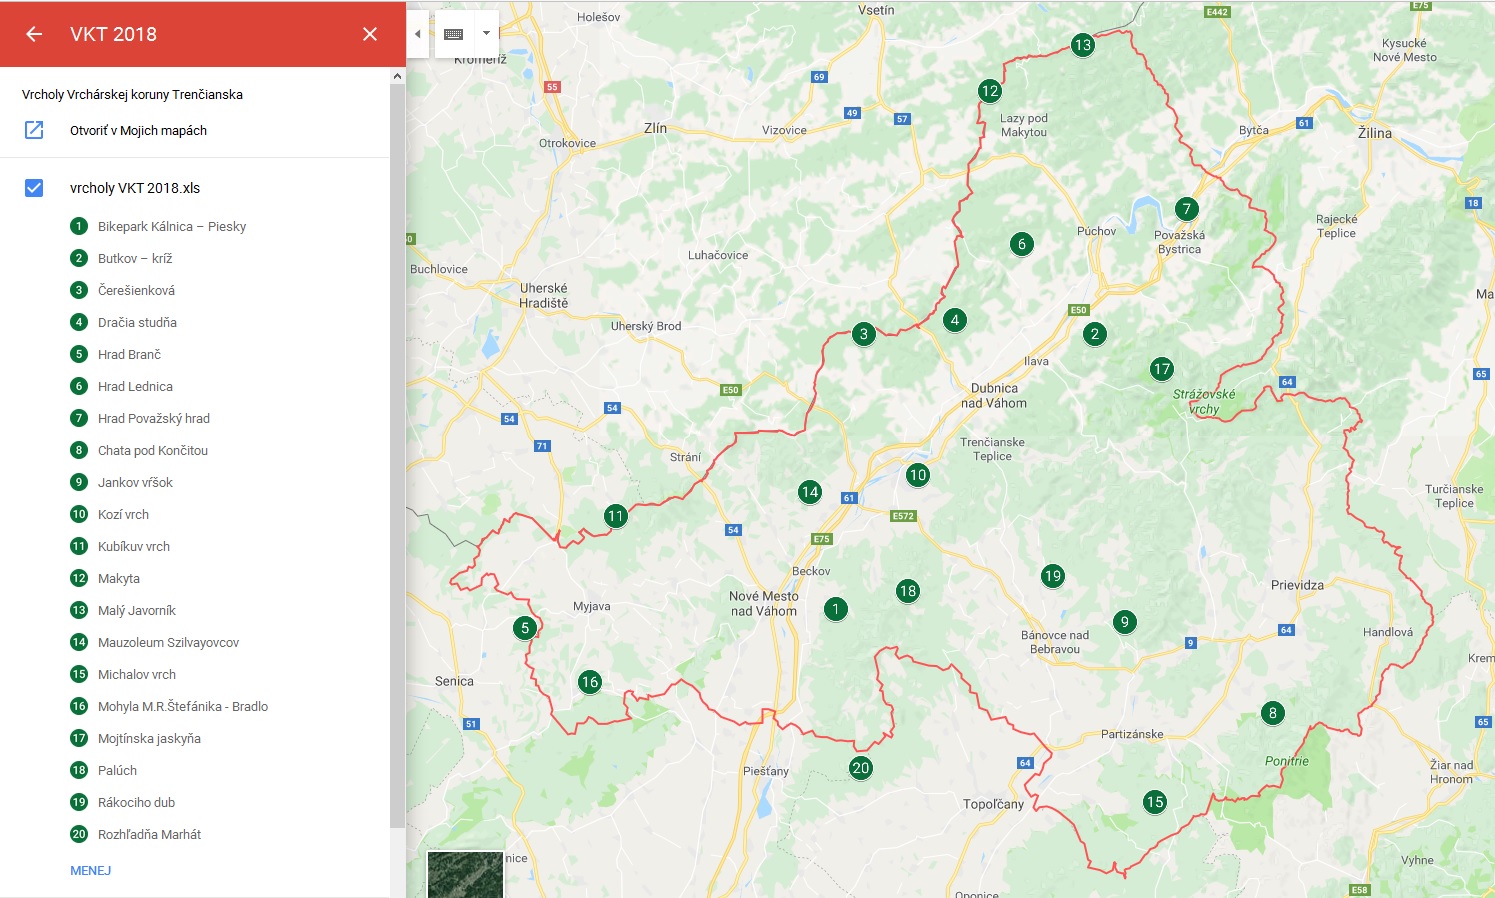Collapse the side panel arrow

[x=418, y=34]
